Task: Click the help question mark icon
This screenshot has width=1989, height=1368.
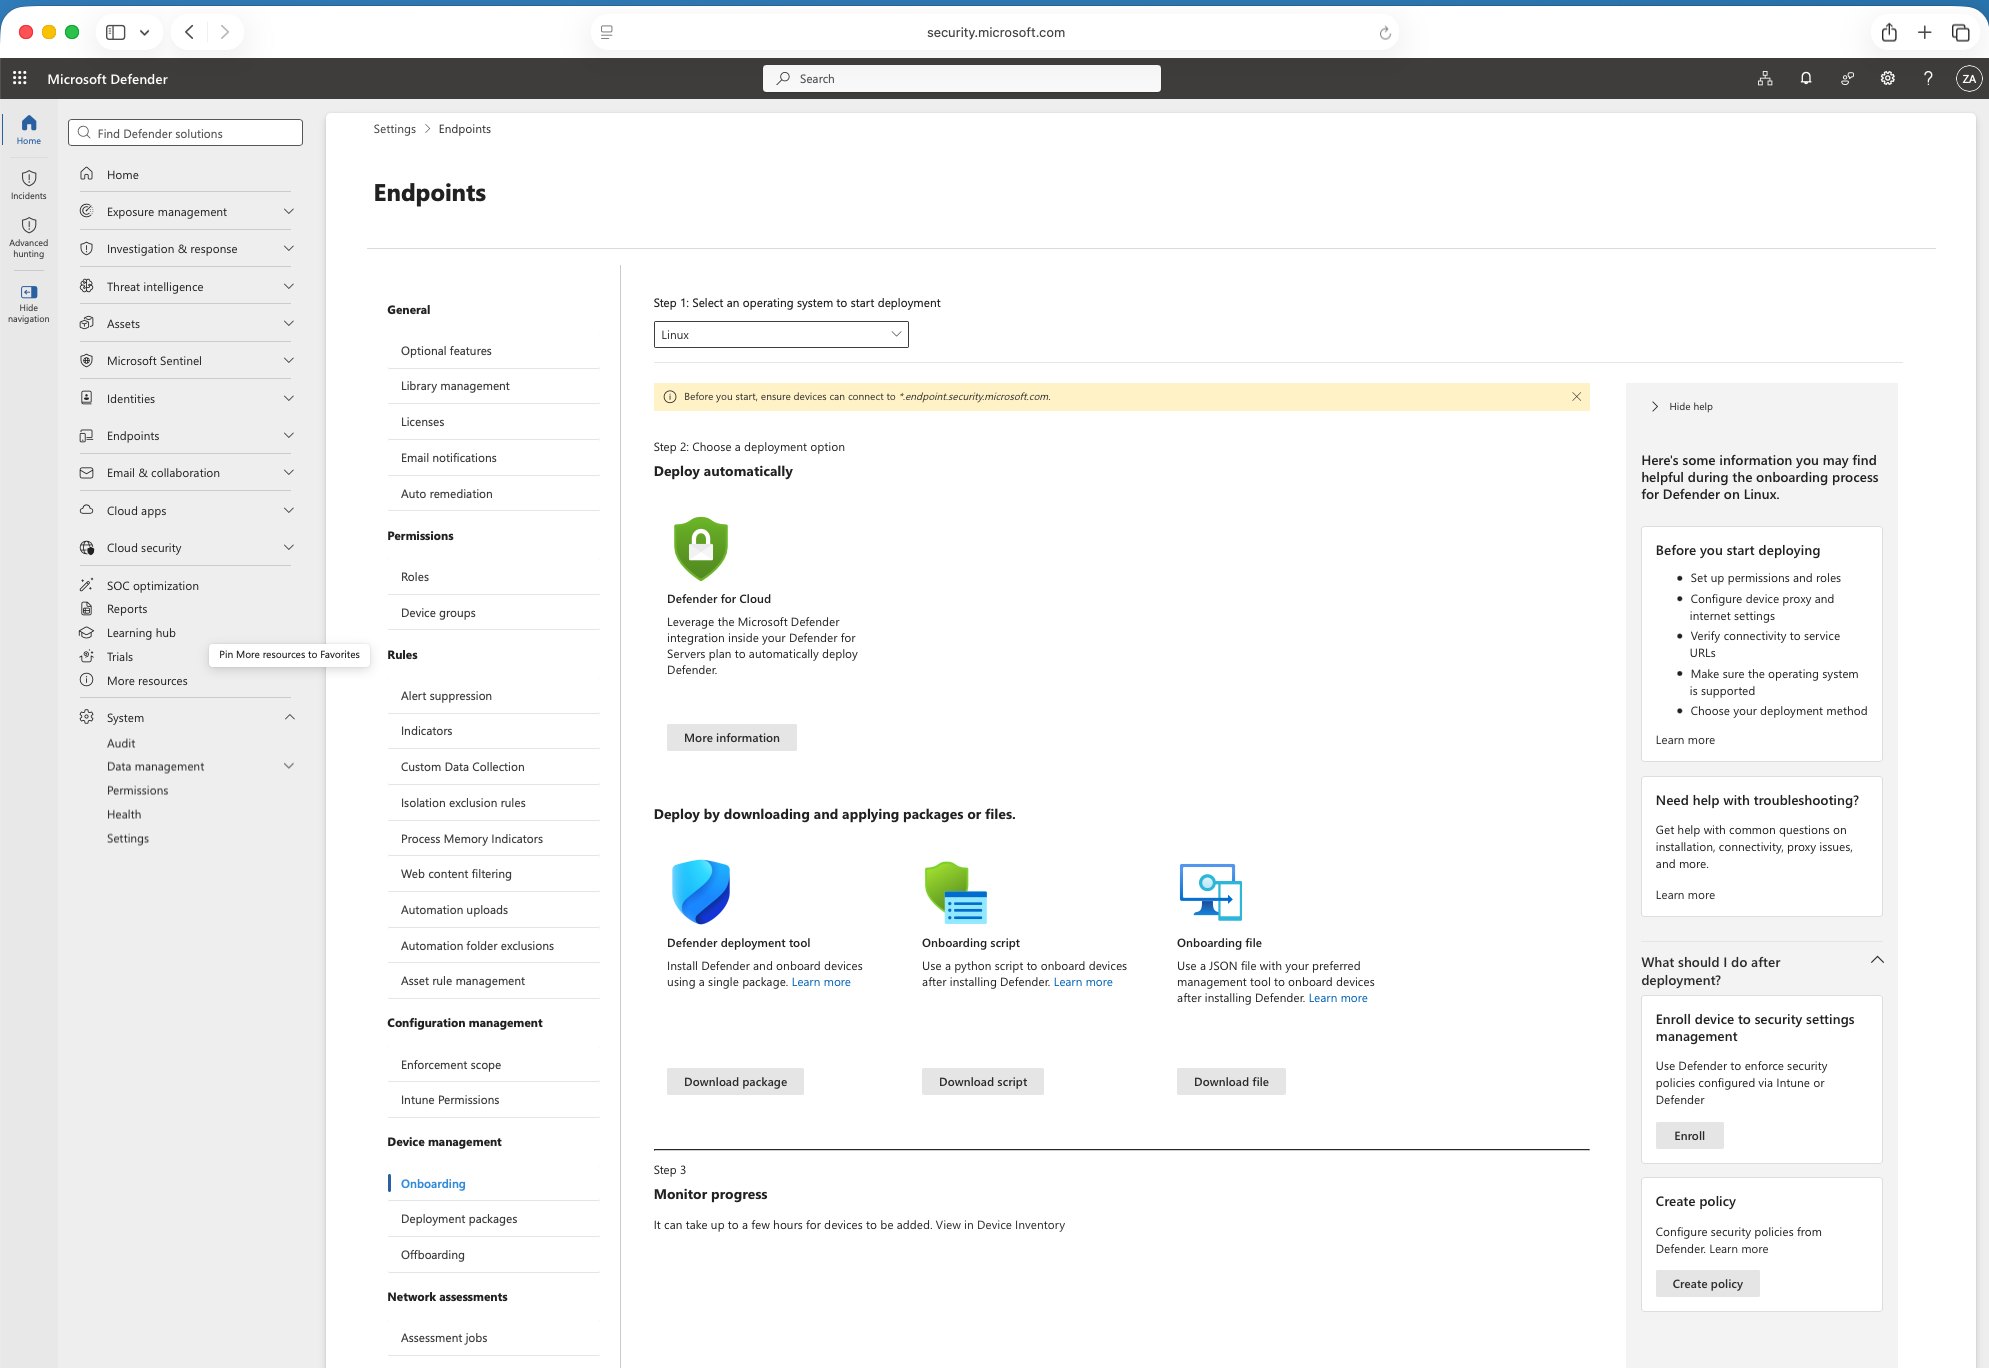Action: 1928,78
